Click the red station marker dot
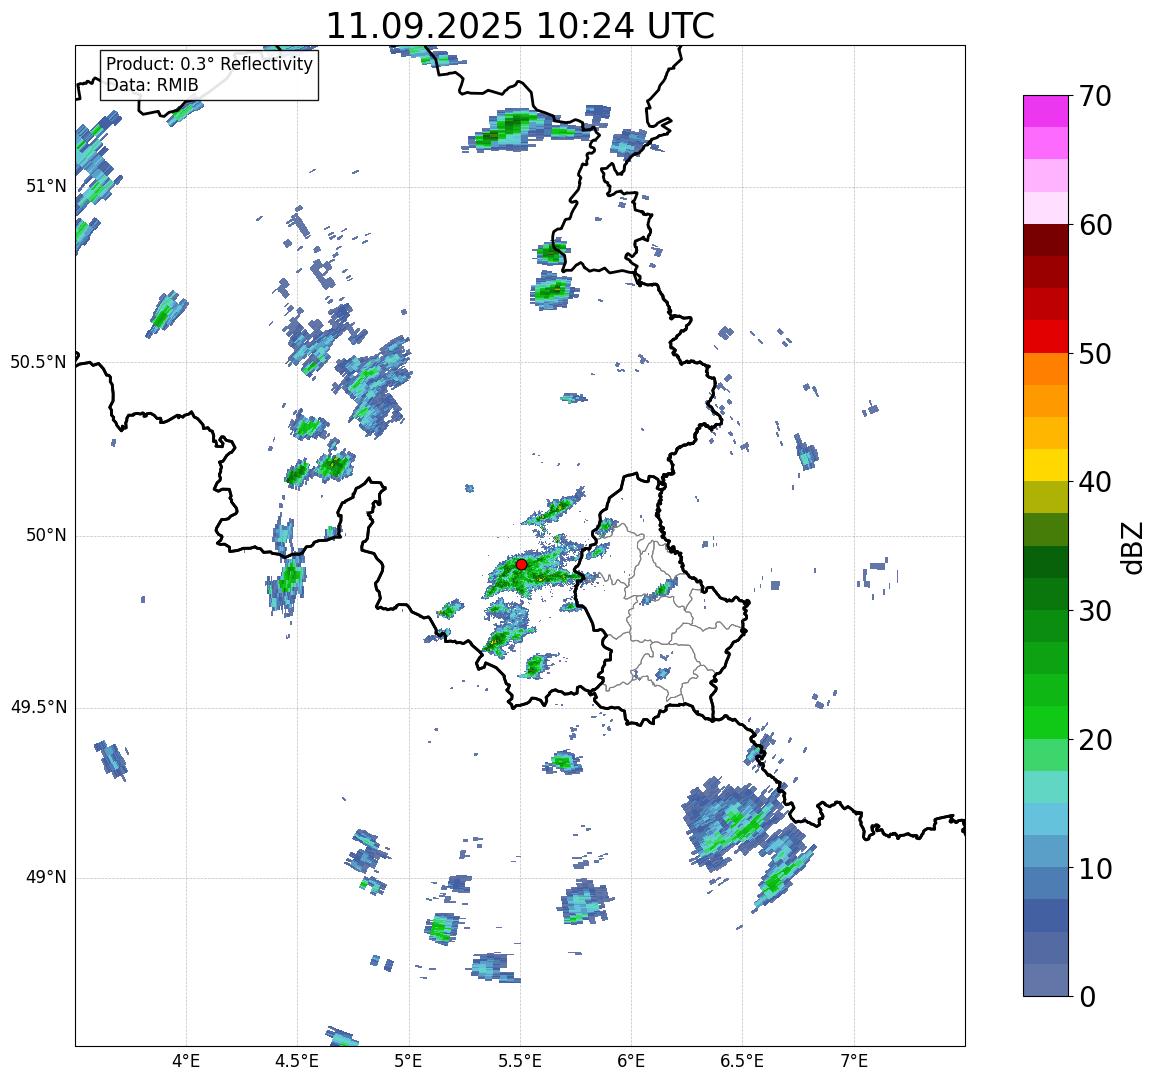The width and height of the screenshot is (1157, 1081). (521, 564)
